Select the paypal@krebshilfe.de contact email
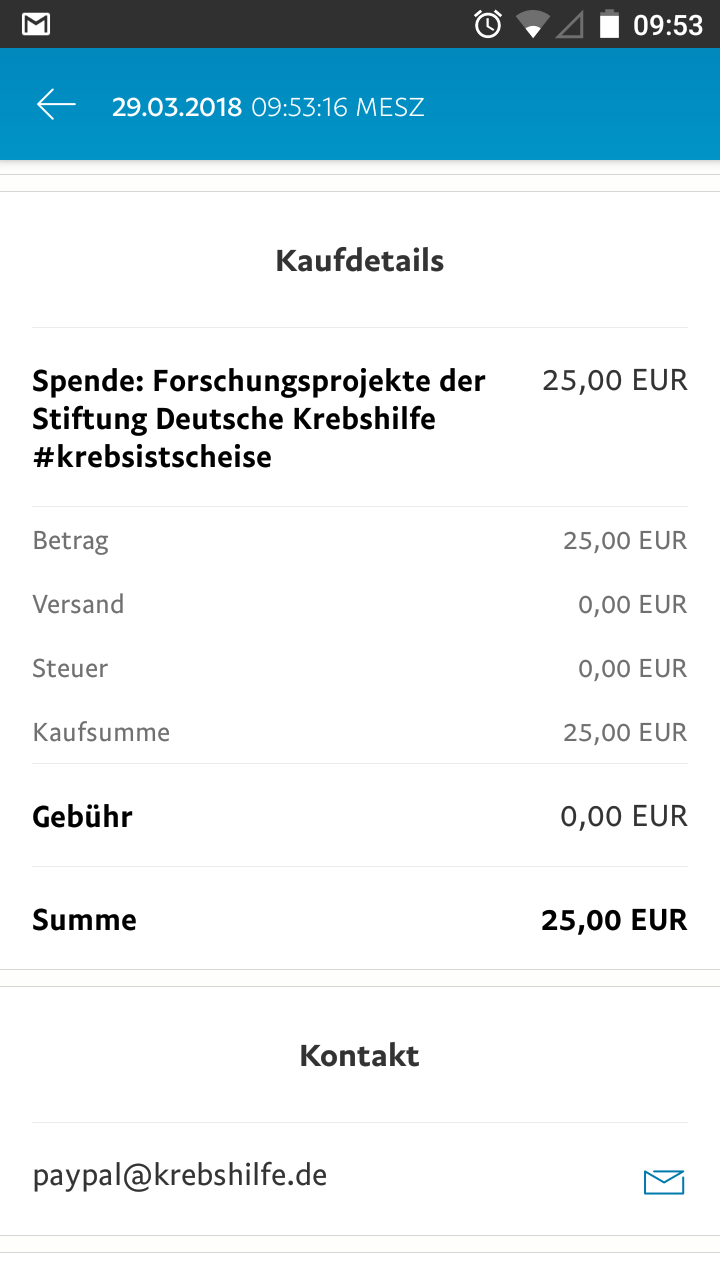Image resolution: width=720 pixels, height=1280 pixels. 180,1176
